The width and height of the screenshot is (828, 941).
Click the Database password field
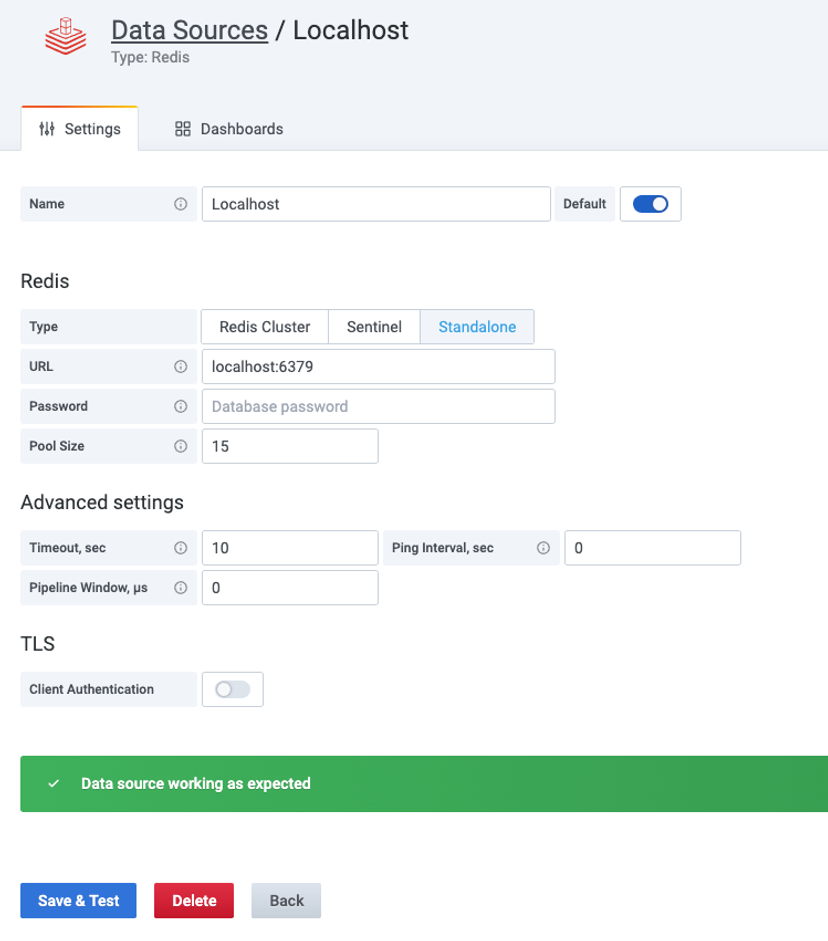pos(378,406)
